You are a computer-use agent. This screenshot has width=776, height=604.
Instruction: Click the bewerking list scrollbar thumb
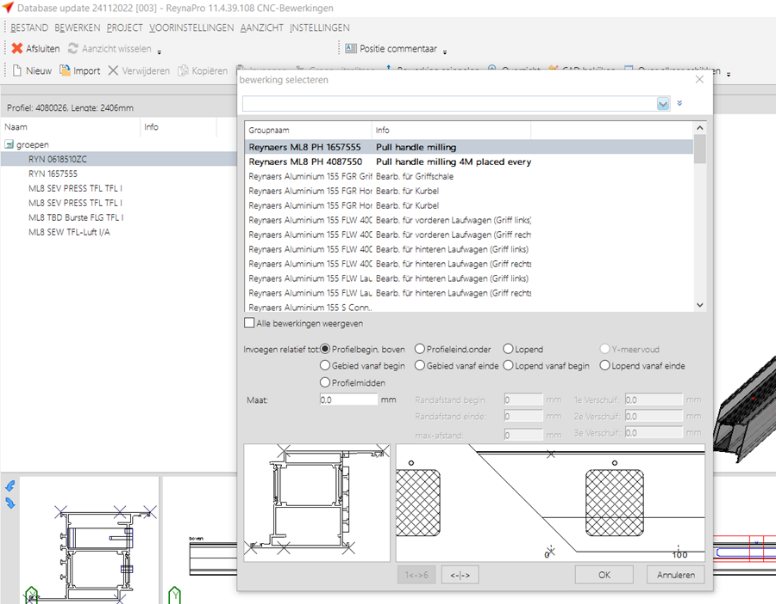pos(700,149)
